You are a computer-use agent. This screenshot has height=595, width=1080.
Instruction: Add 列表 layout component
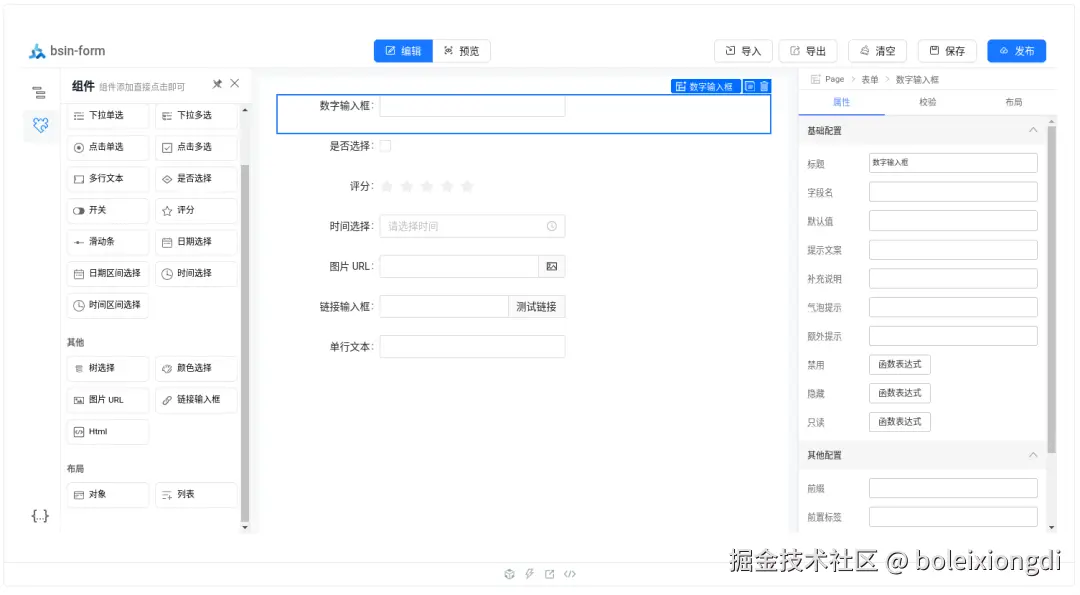tap(196, 495)
